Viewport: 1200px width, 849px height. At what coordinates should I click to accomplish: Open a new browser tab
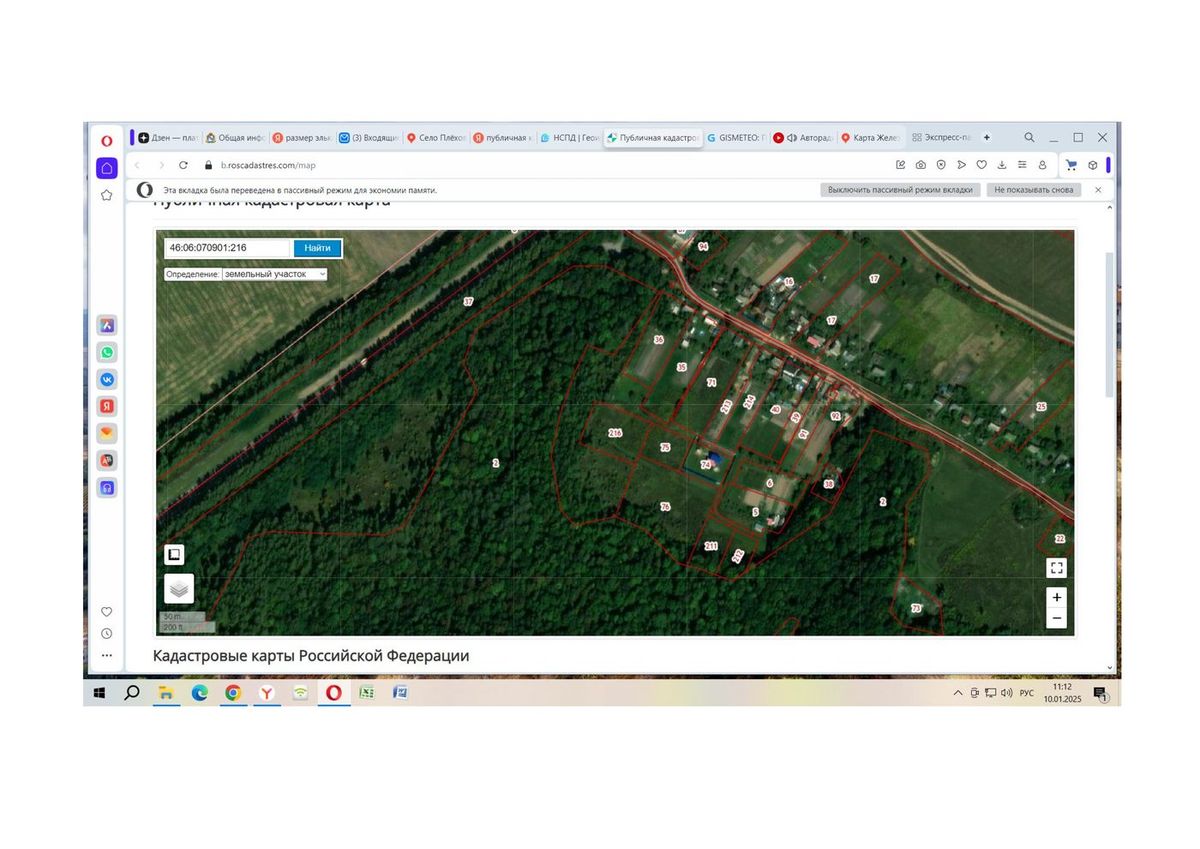point(987,137)
